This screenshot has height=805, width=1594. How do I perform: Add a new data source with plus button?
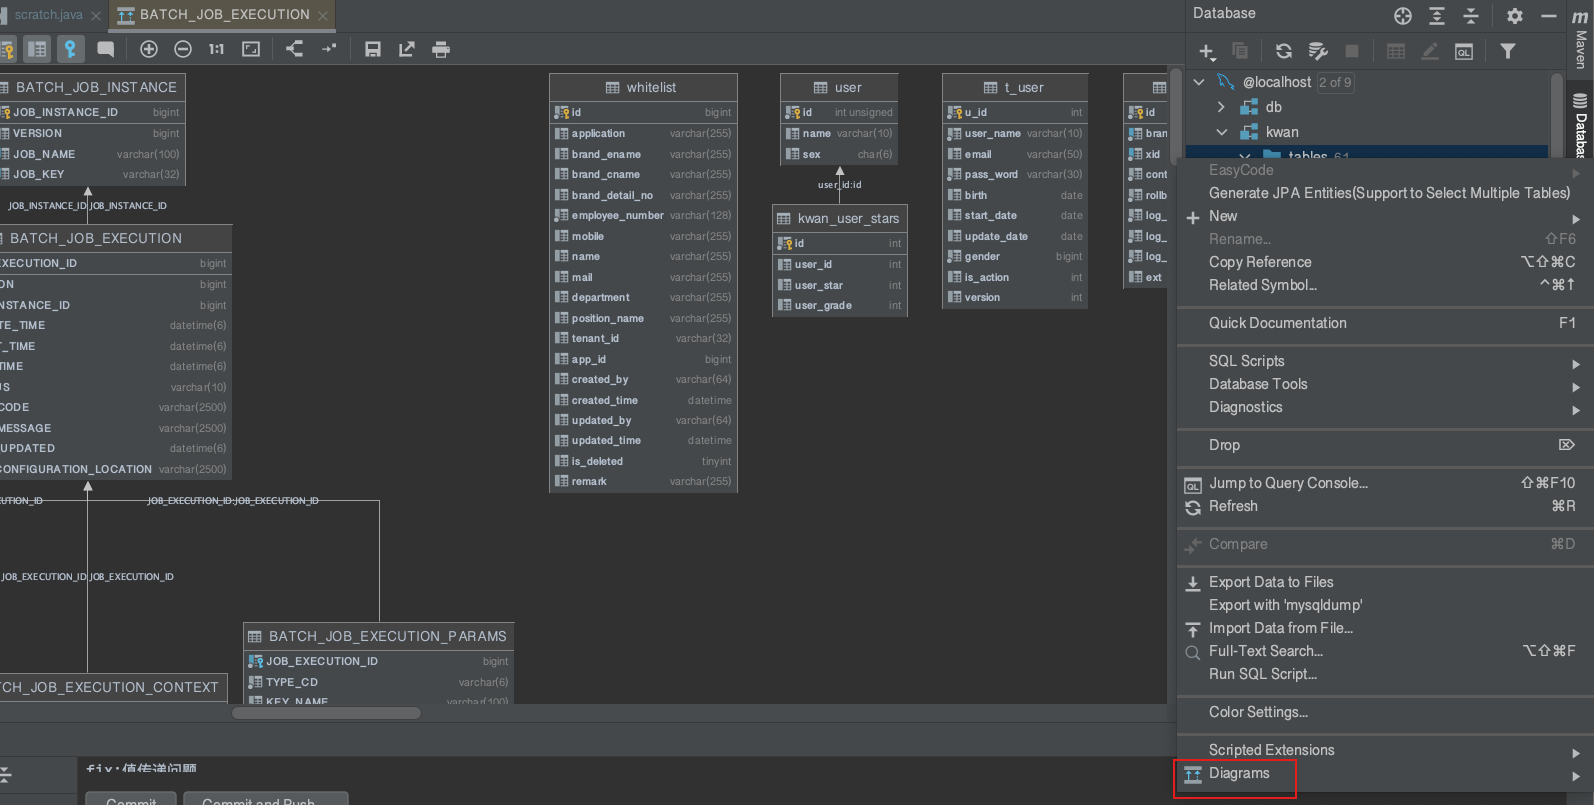point(1207,51)
